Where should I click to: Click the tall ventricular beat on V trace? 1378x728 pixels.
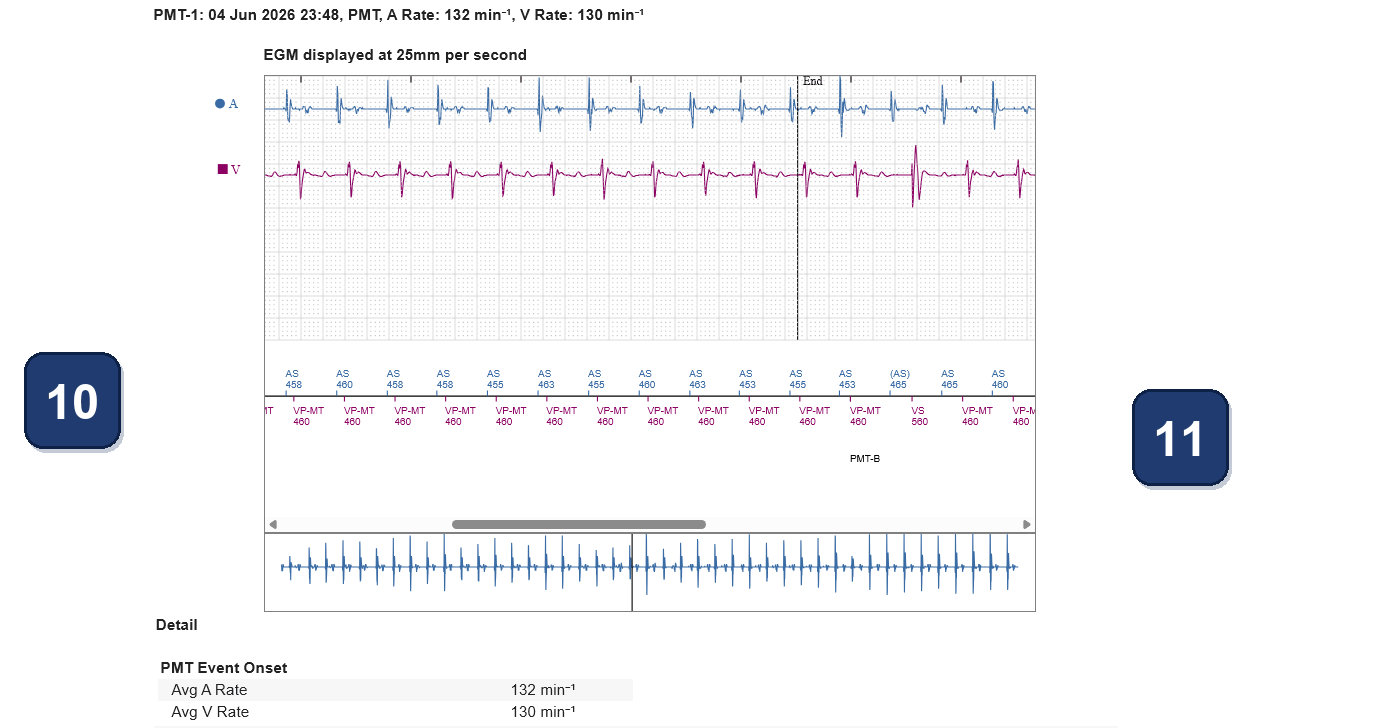pyautogui.click(x=914, y=176)
